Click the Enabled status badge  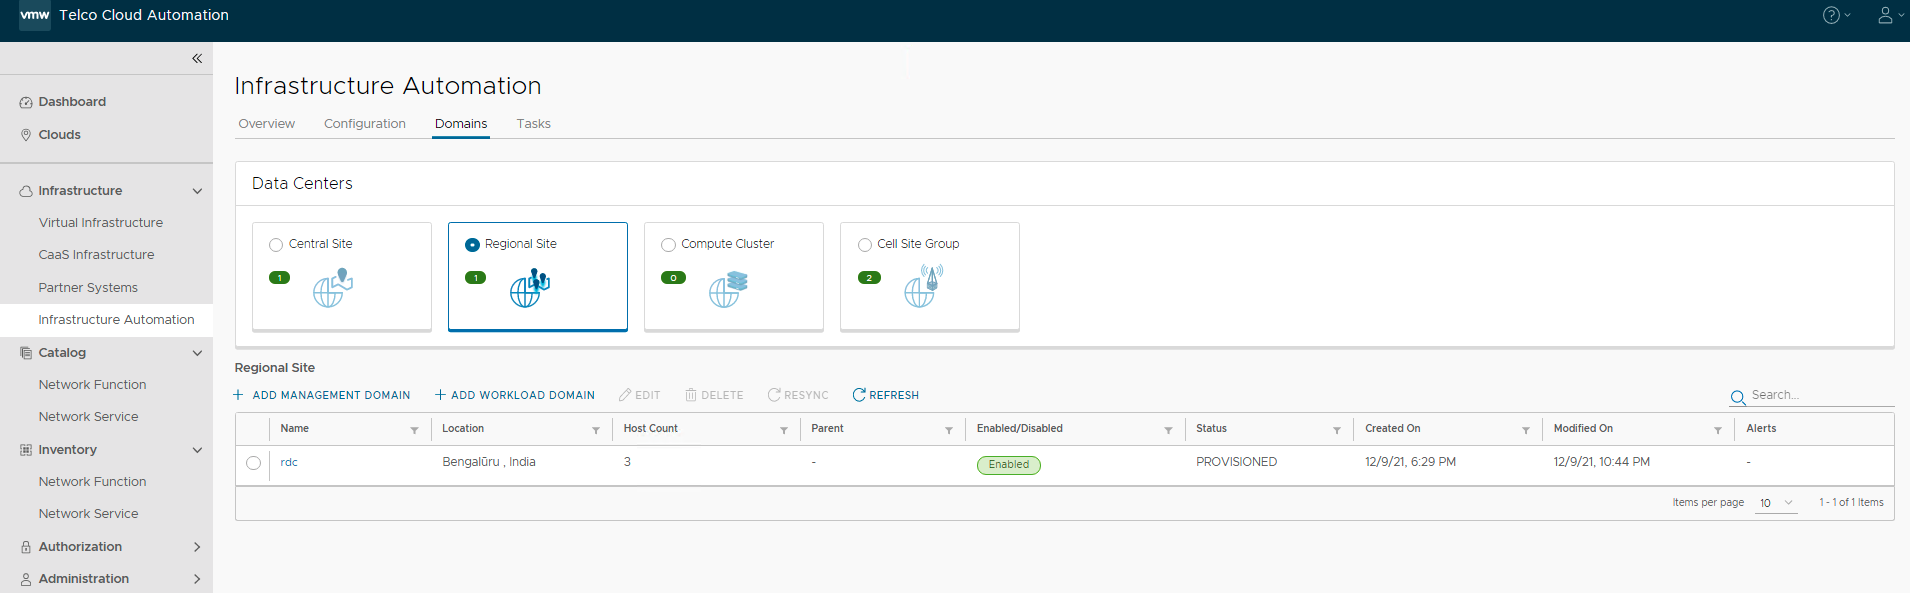tap(1009, 465)
